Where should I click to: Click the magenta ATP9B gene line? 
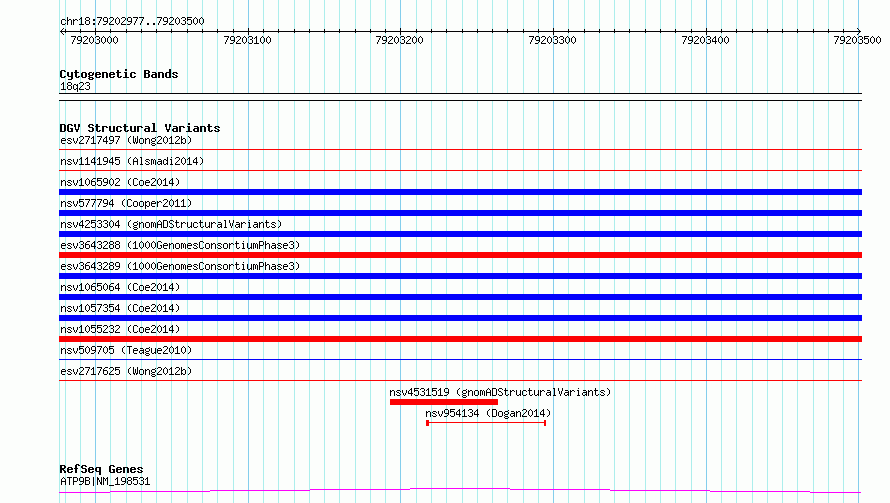tap(460, 490)
